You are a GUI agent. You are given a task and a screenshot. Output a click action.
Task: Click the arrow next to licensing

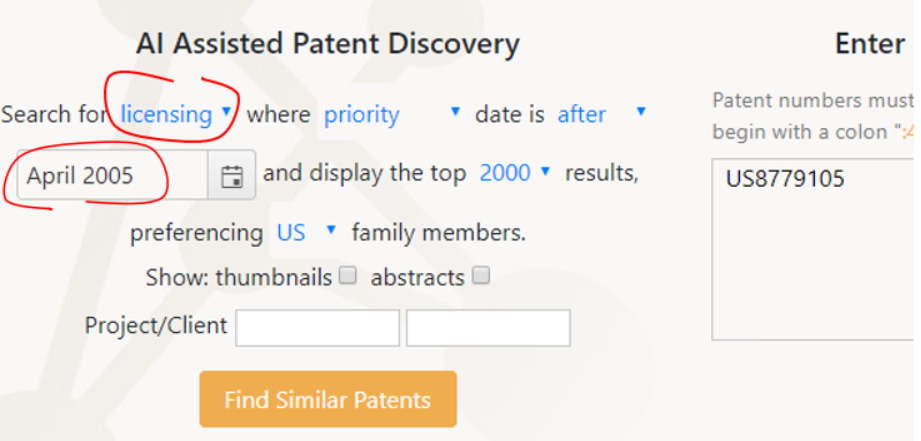point(226,111)
